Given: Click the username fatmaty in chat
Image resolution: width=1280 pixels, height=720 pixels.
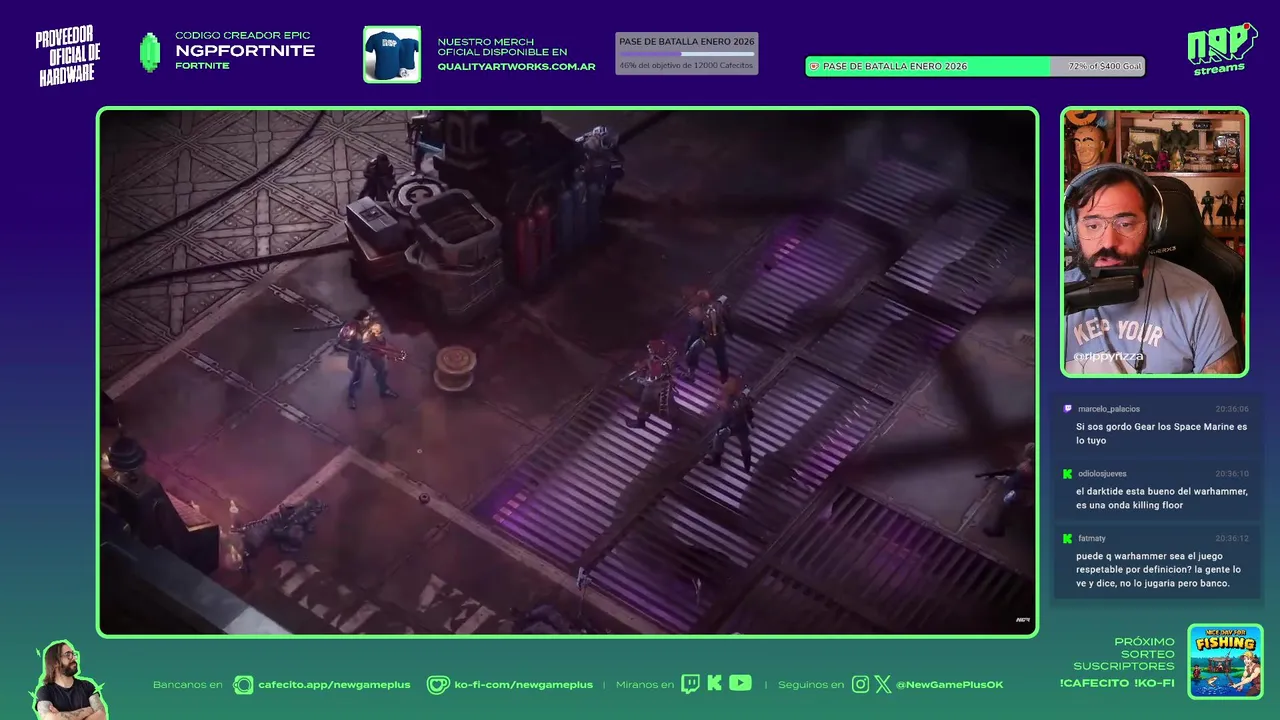Looking at the screenshot, I should click(x=1092, y=539).
